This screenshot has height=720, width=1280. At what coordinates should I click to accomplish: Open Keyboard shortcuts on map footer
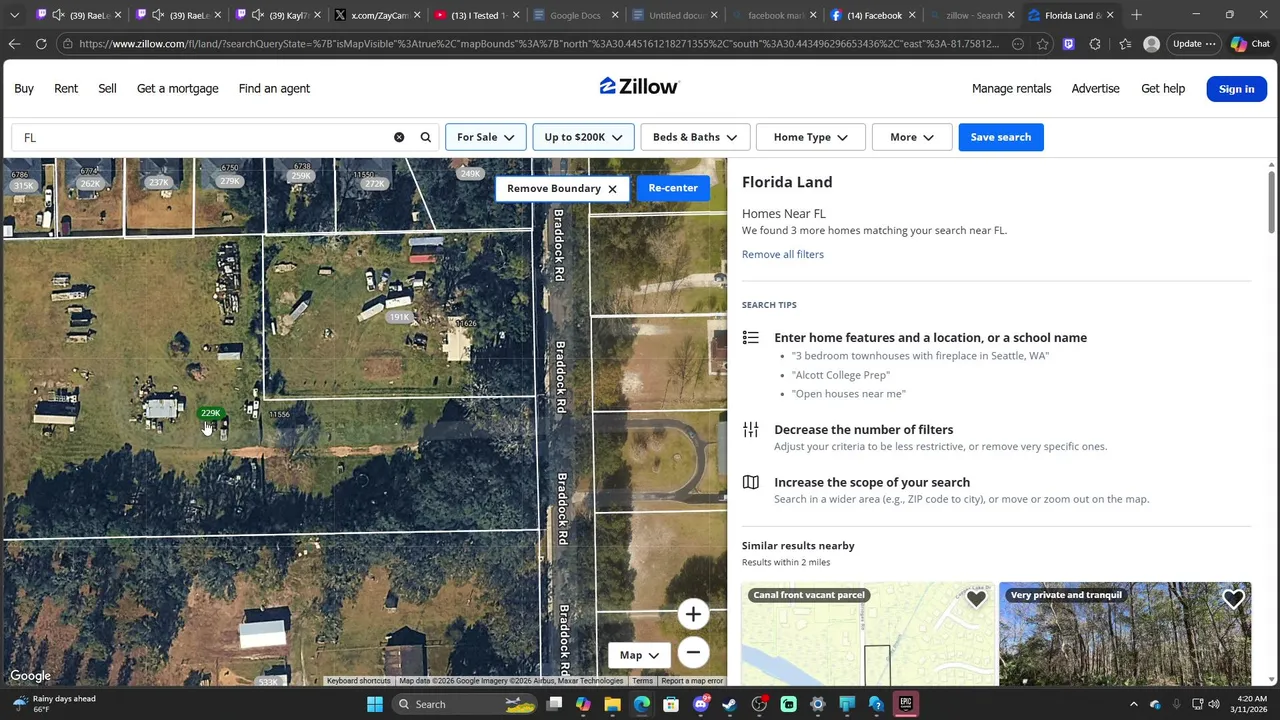pyautogui.click(x=358, y=681)
